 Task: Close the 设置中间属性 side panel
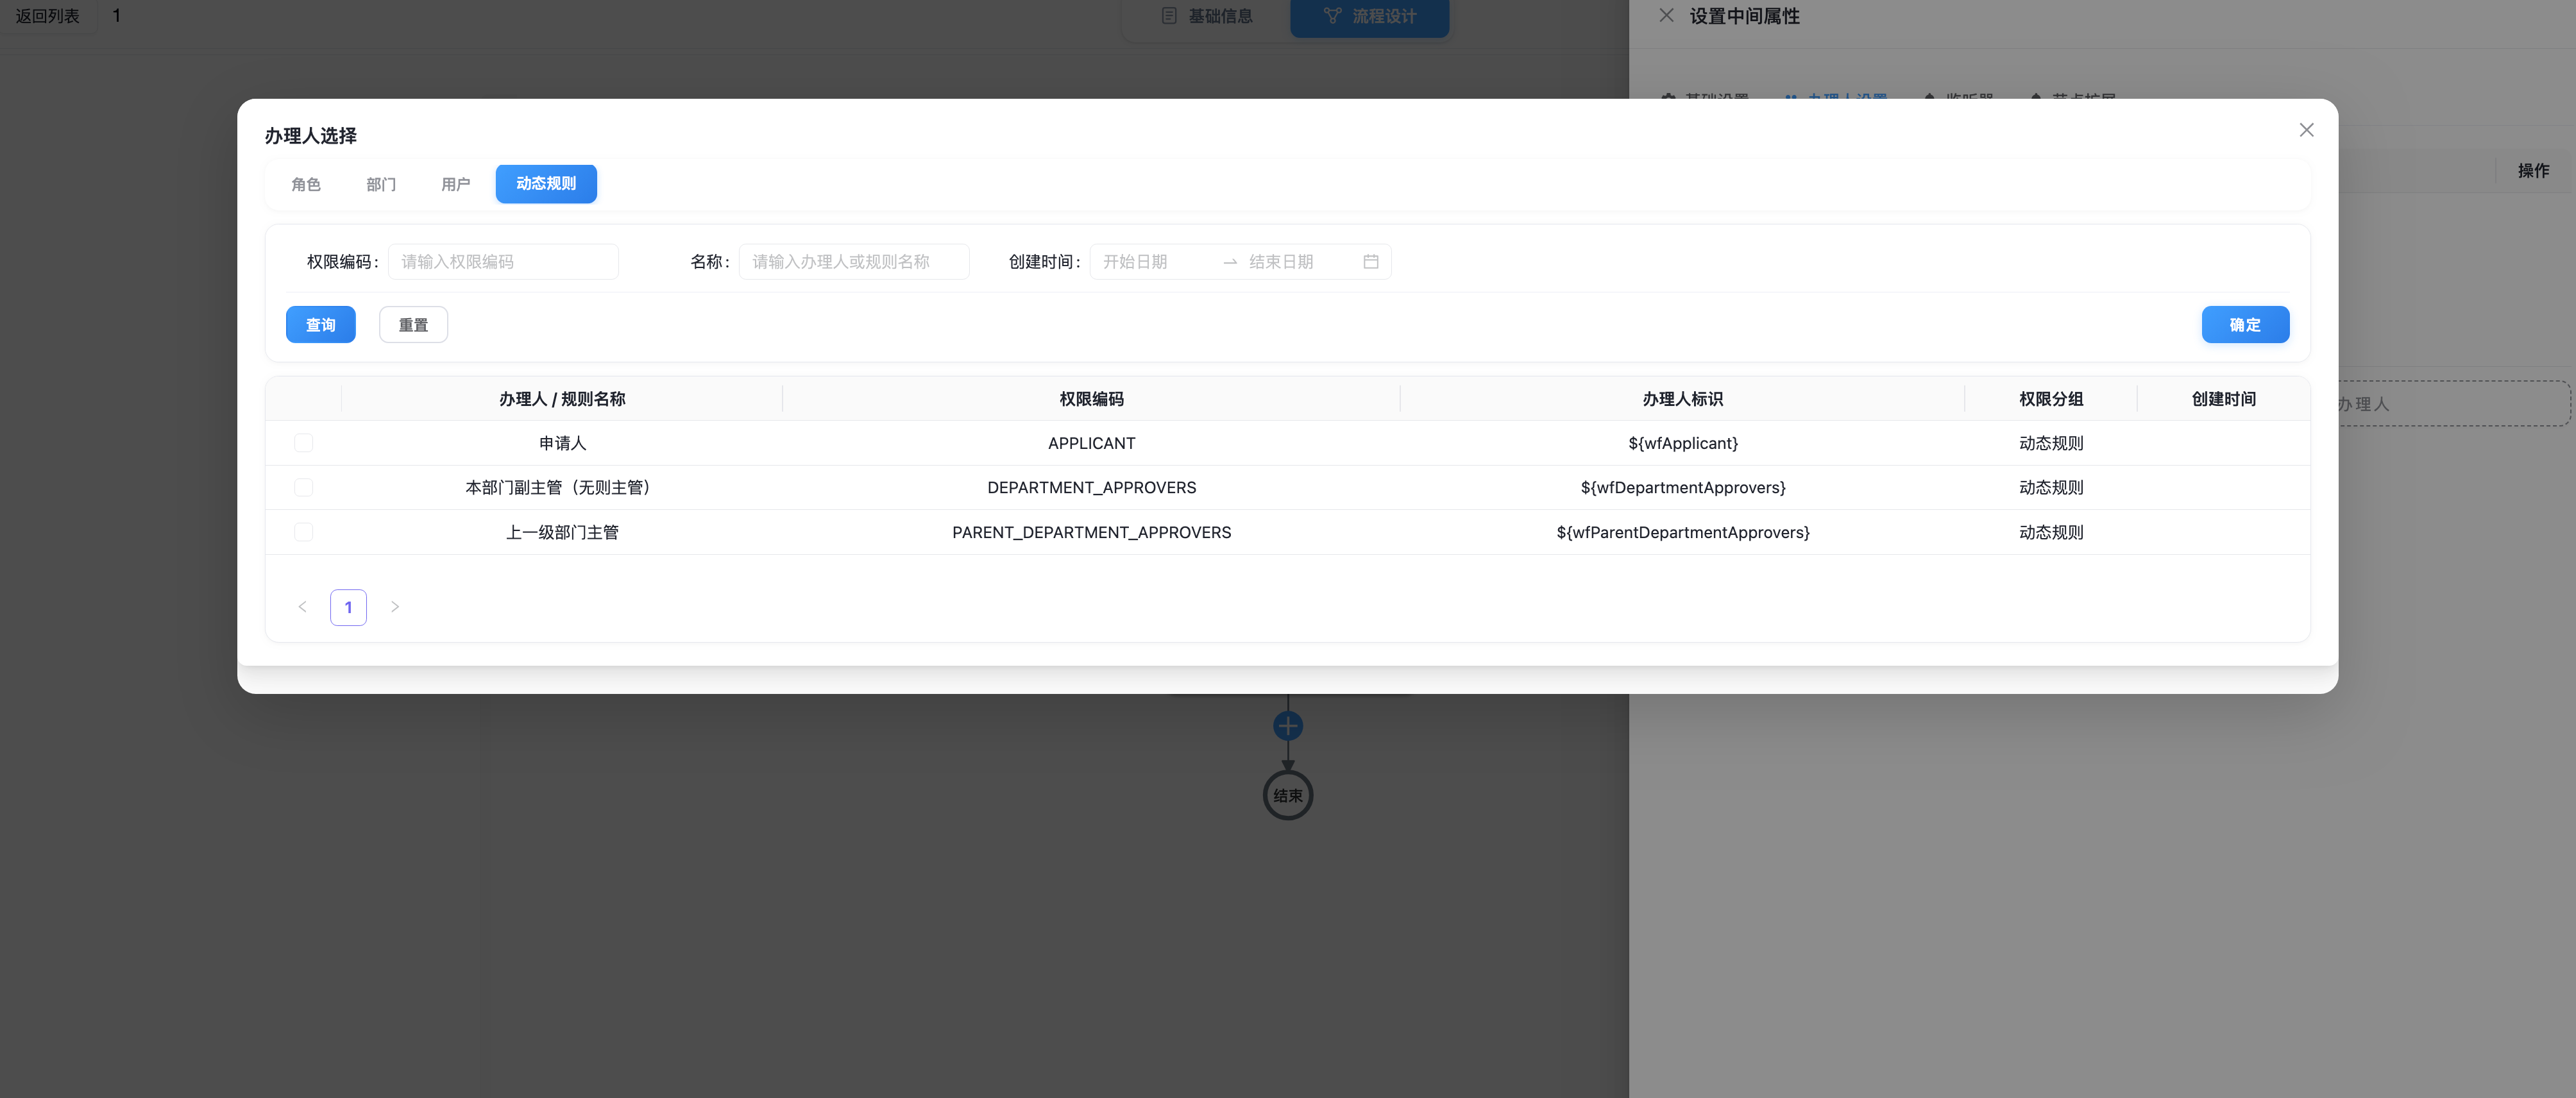click(x=1666, y=15)
